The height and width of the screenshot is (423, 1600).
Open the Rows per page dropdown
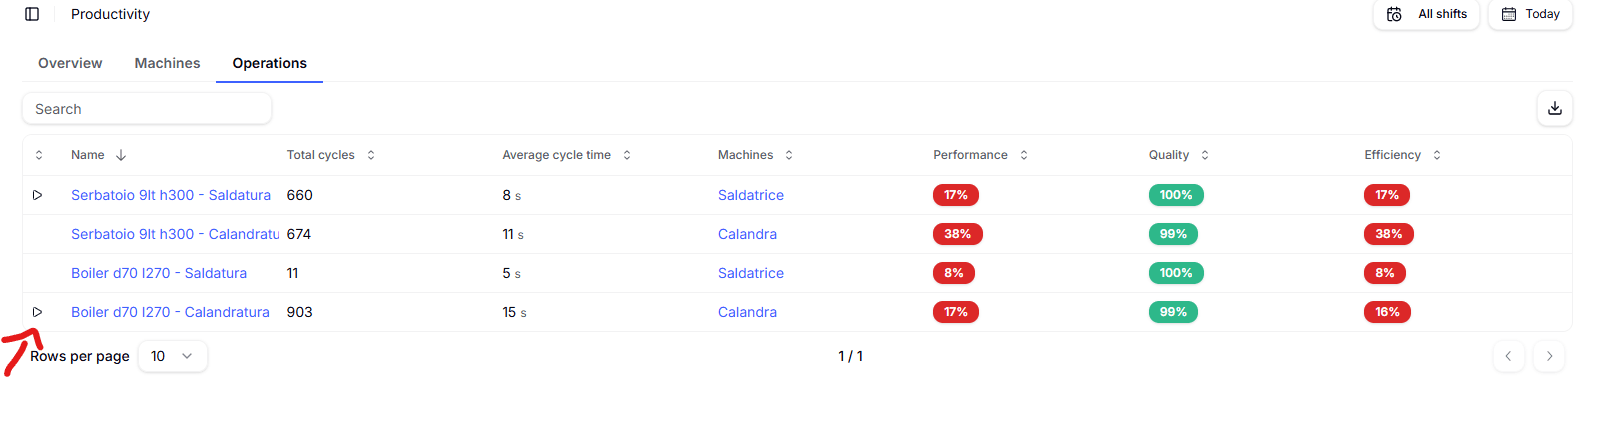[x=172, y=356]
